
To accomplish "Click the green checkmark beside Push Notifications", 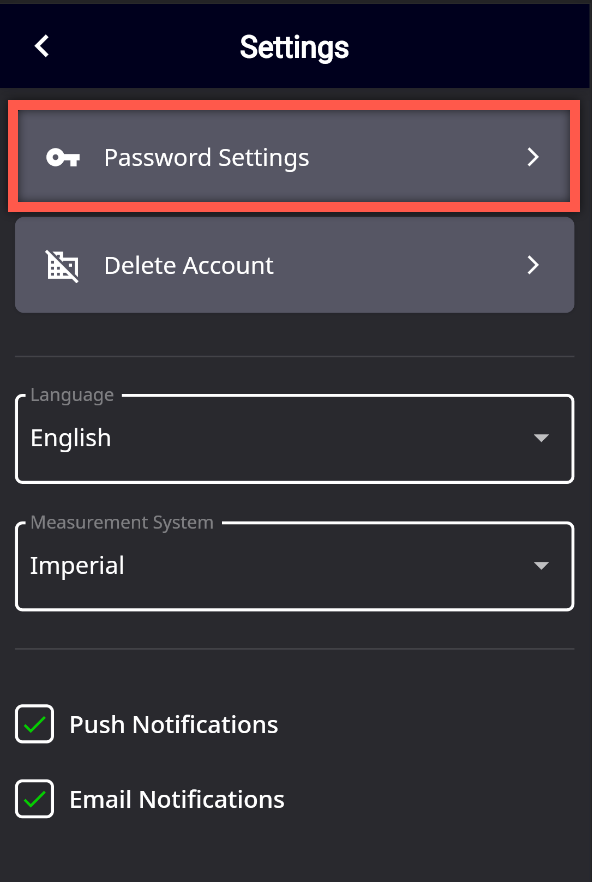I will [34, 724].
